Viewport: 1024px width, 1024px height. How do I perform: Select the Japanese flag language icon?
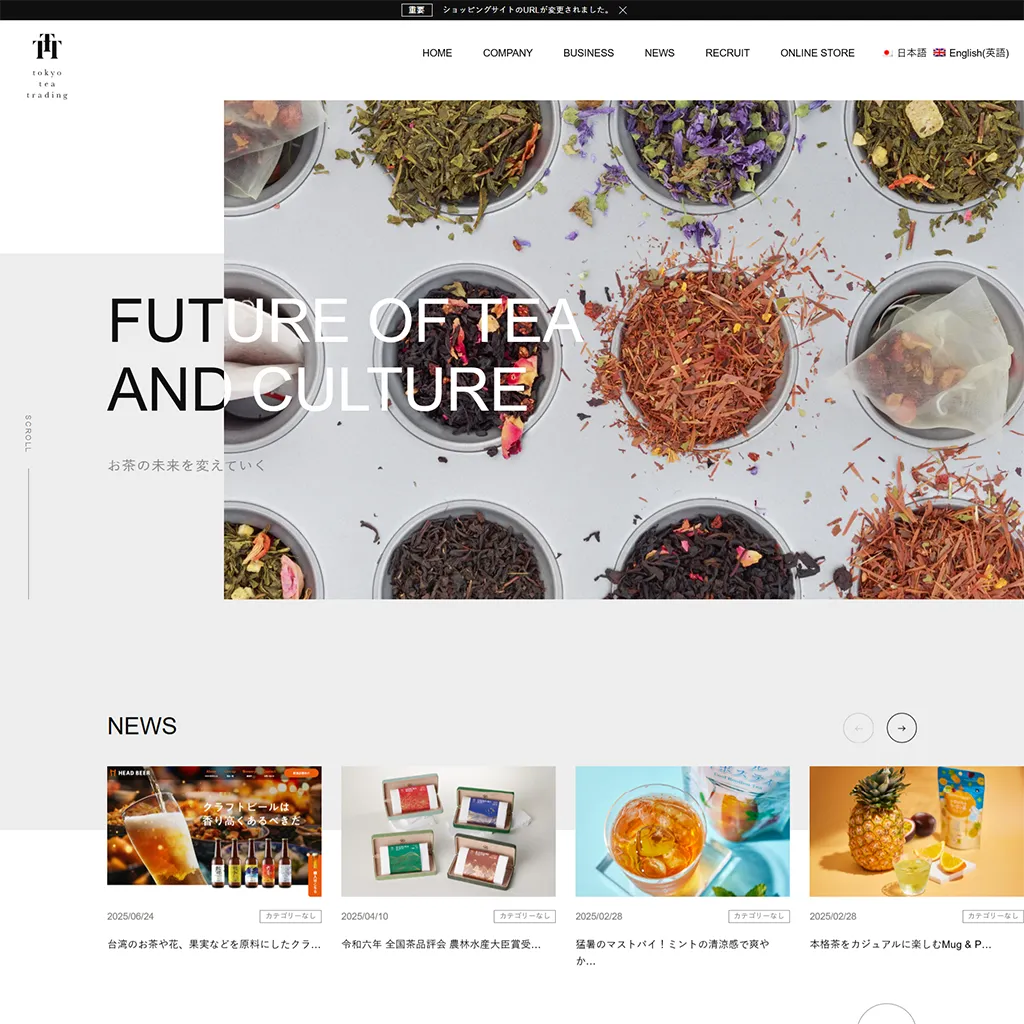[887, 53]
